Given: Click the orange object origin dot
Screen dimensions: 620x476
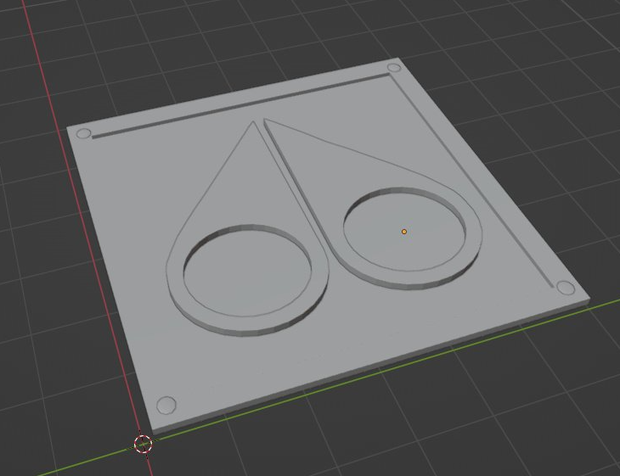Looking at the screenshot, I should pos(404,232).
